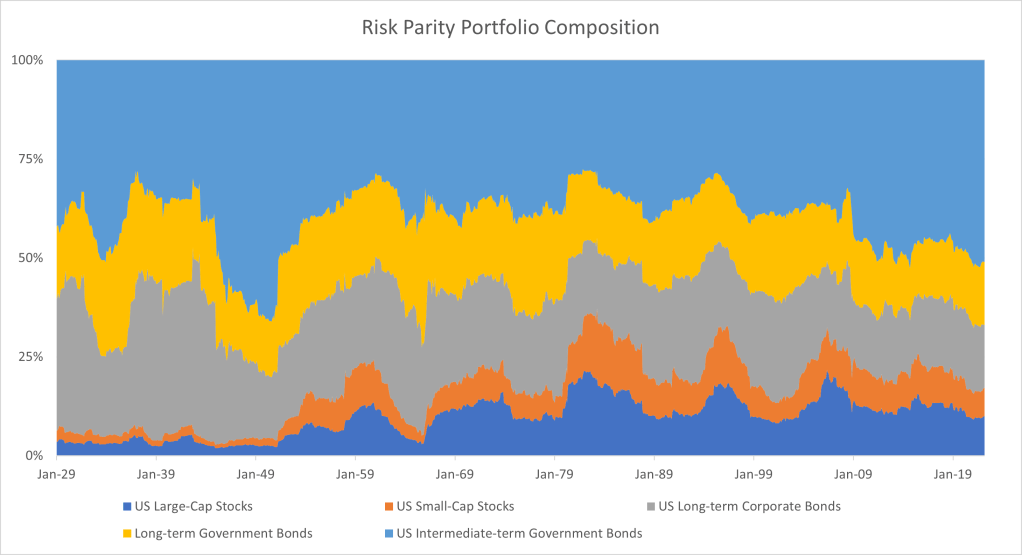Select the US Large-Cap Stocks legend swatch
Image resolution: width=1022 pixels, height=555 pixels.
pyautogui.click(x=125, y=506)
